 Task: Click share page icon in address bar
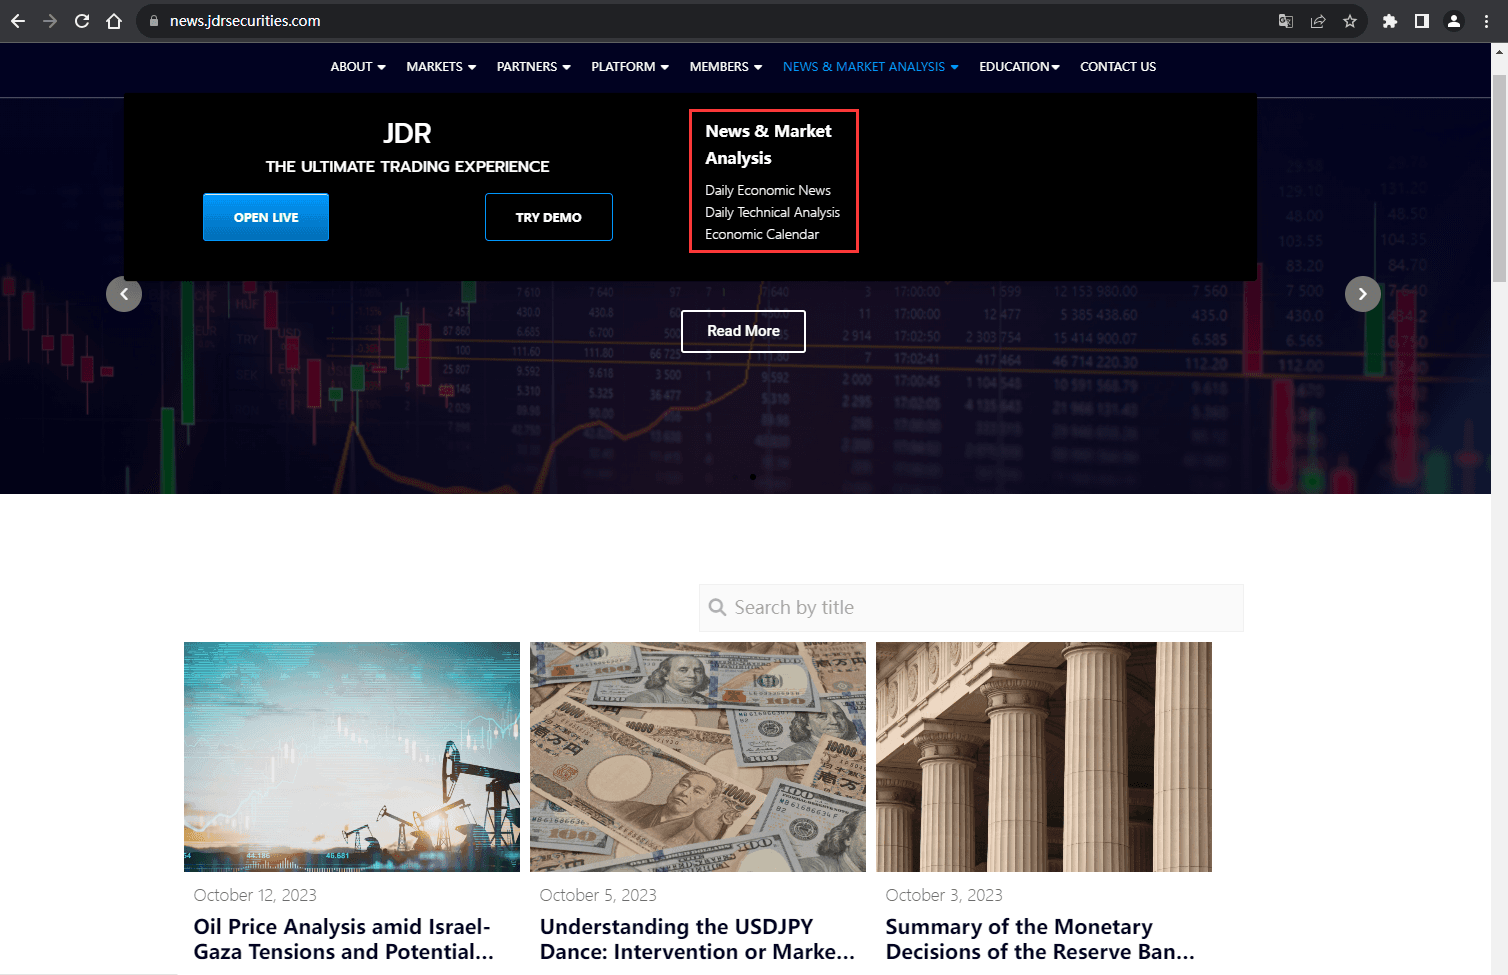point(1318,21)
